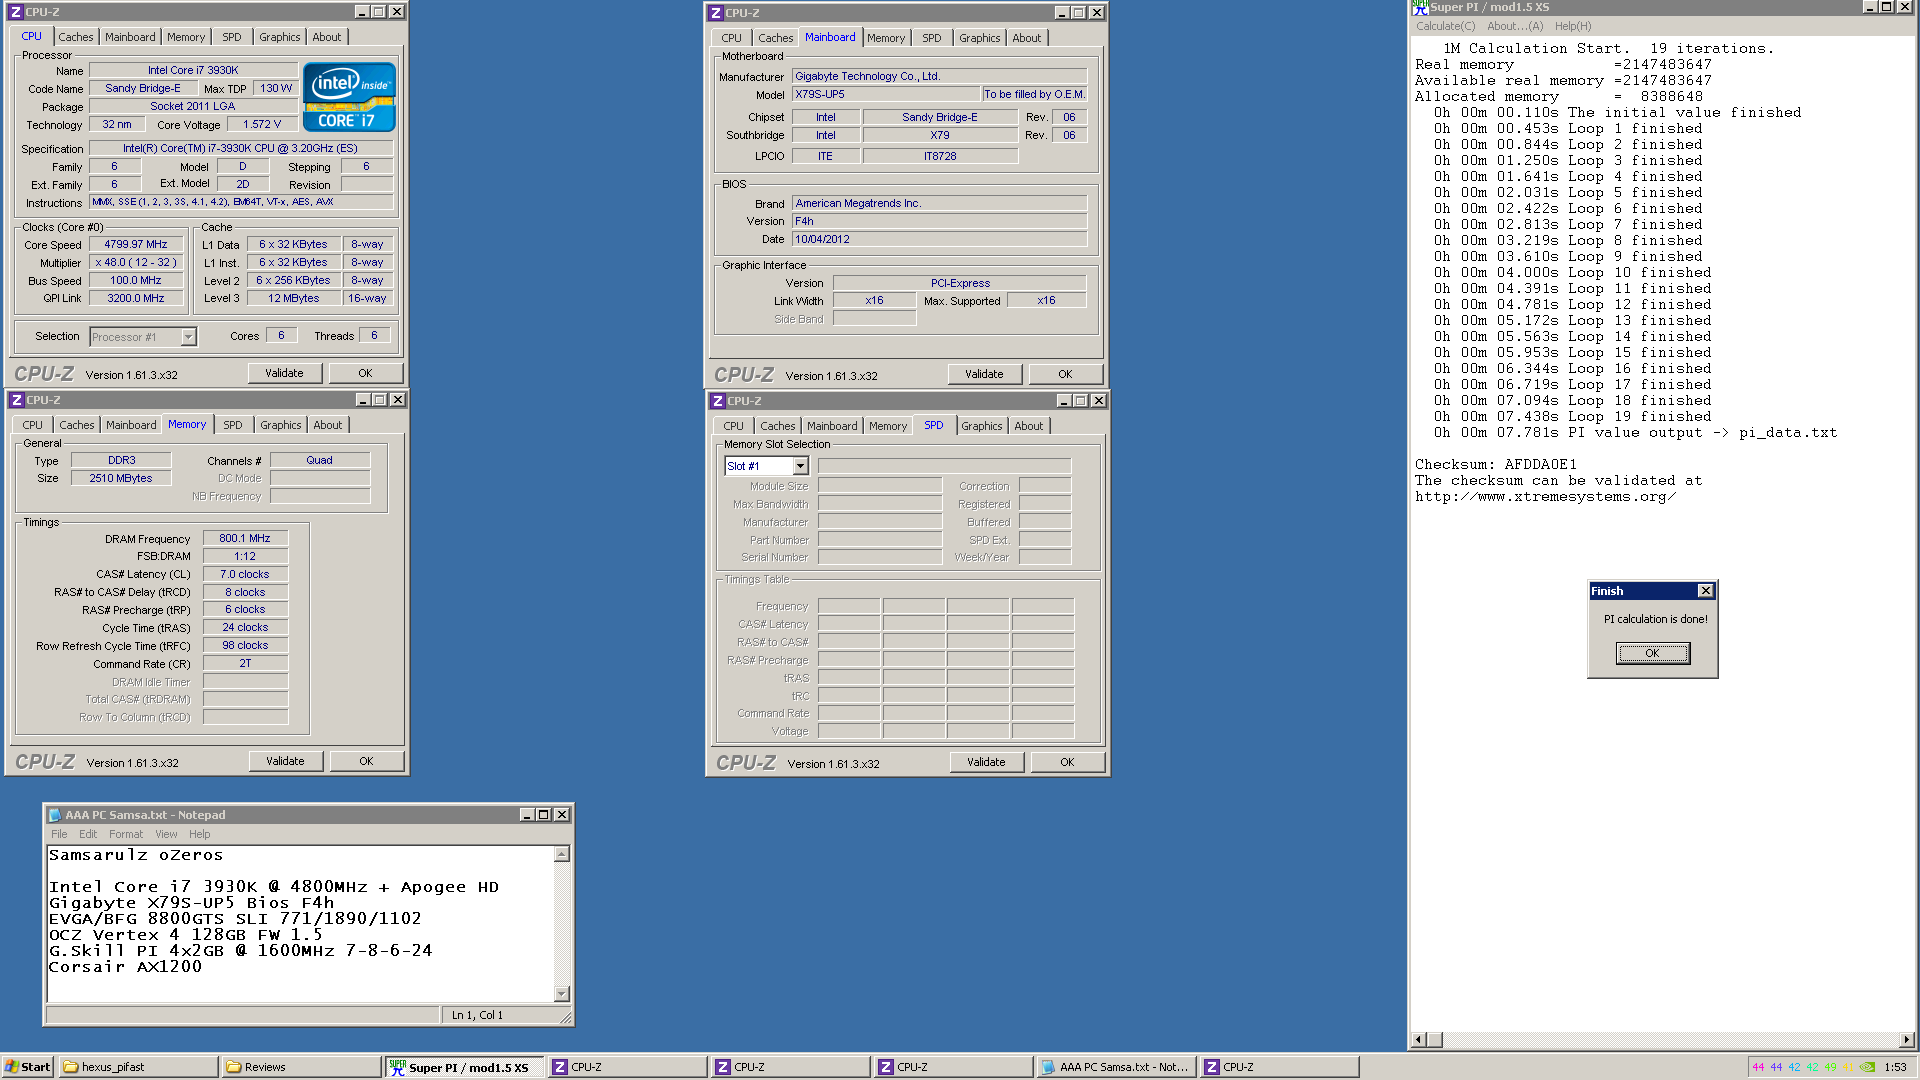
Task: Confirm the PI calculation is done dialog with OK
Action: (1652, 653)
